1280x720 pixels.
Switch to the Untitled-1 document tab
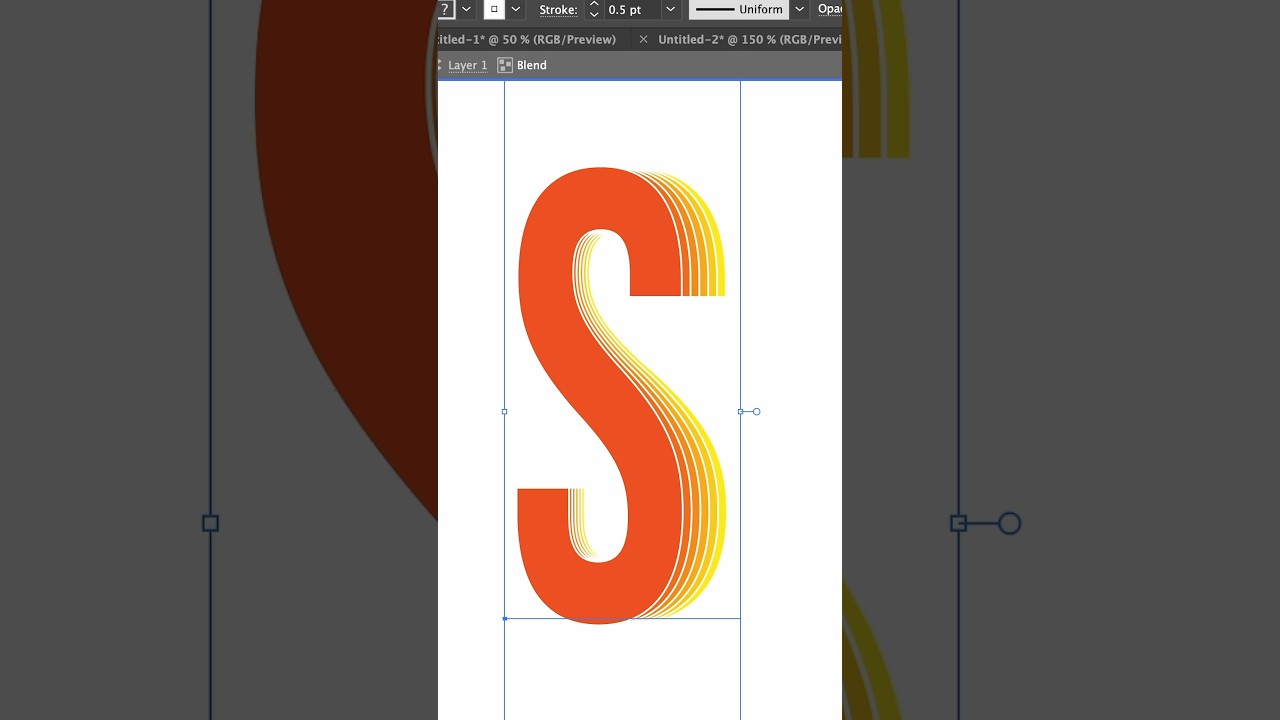point(527,39)
